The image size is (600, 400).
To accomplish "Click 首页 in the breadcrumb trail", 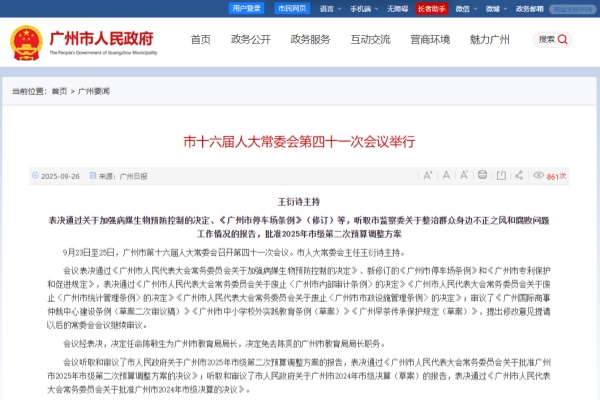I will 60,90.
